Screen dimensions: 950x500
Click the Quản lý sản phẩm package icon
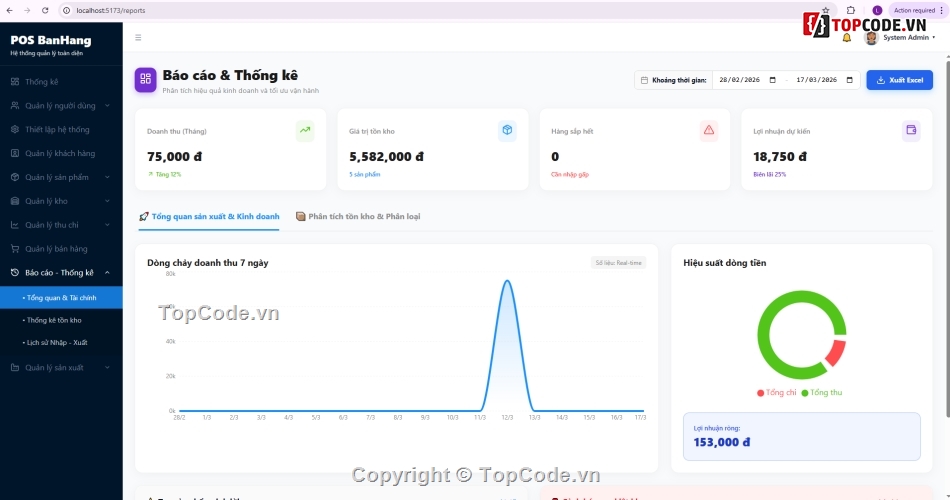[x=15, y=177]
